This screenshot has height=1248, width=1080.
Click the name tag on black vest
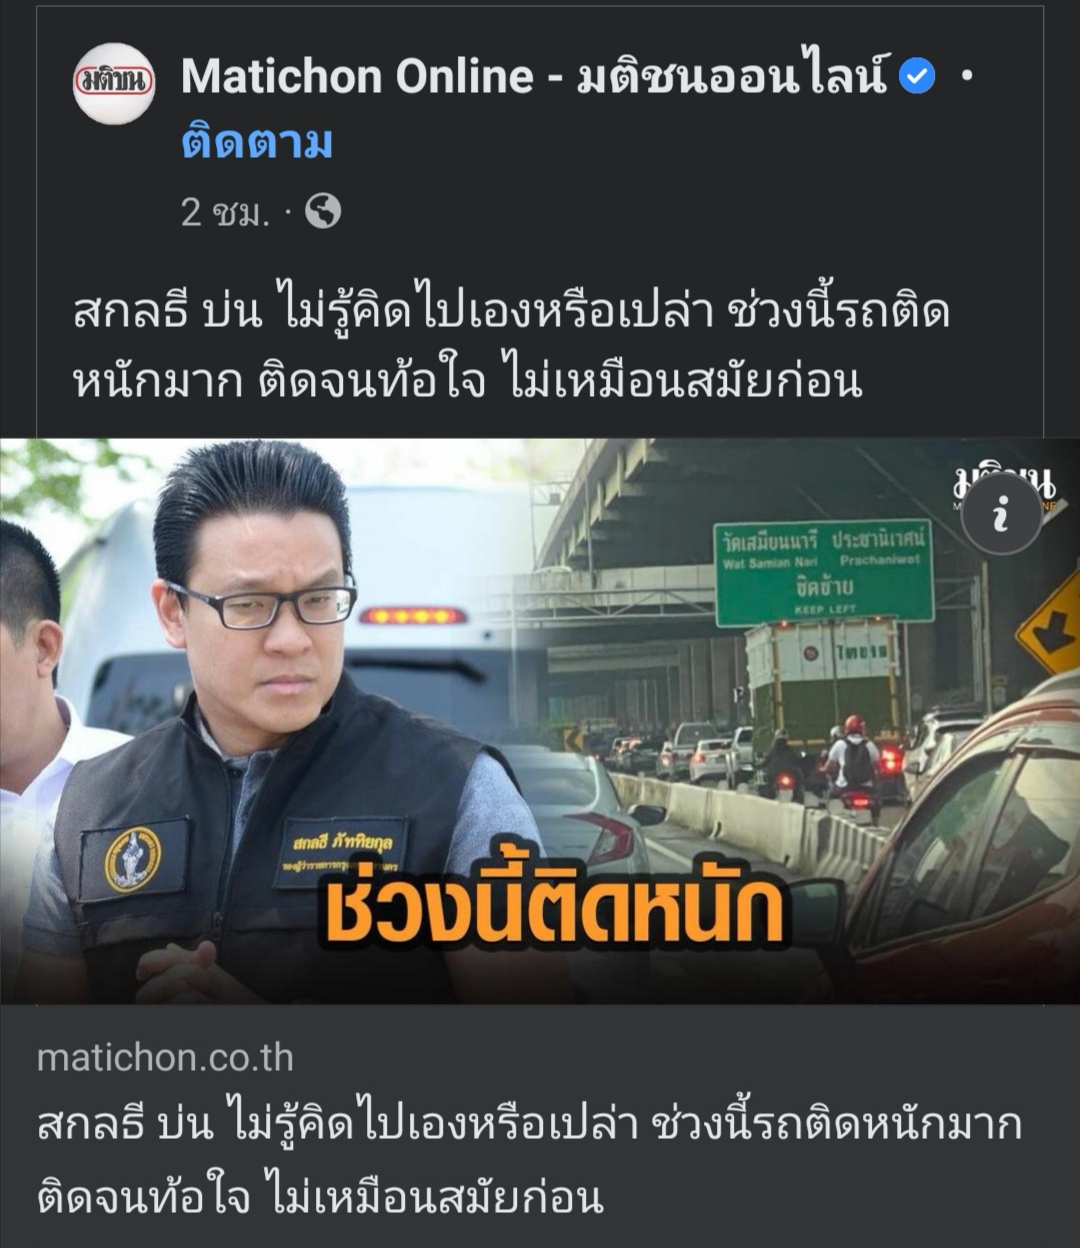(341, 851)
